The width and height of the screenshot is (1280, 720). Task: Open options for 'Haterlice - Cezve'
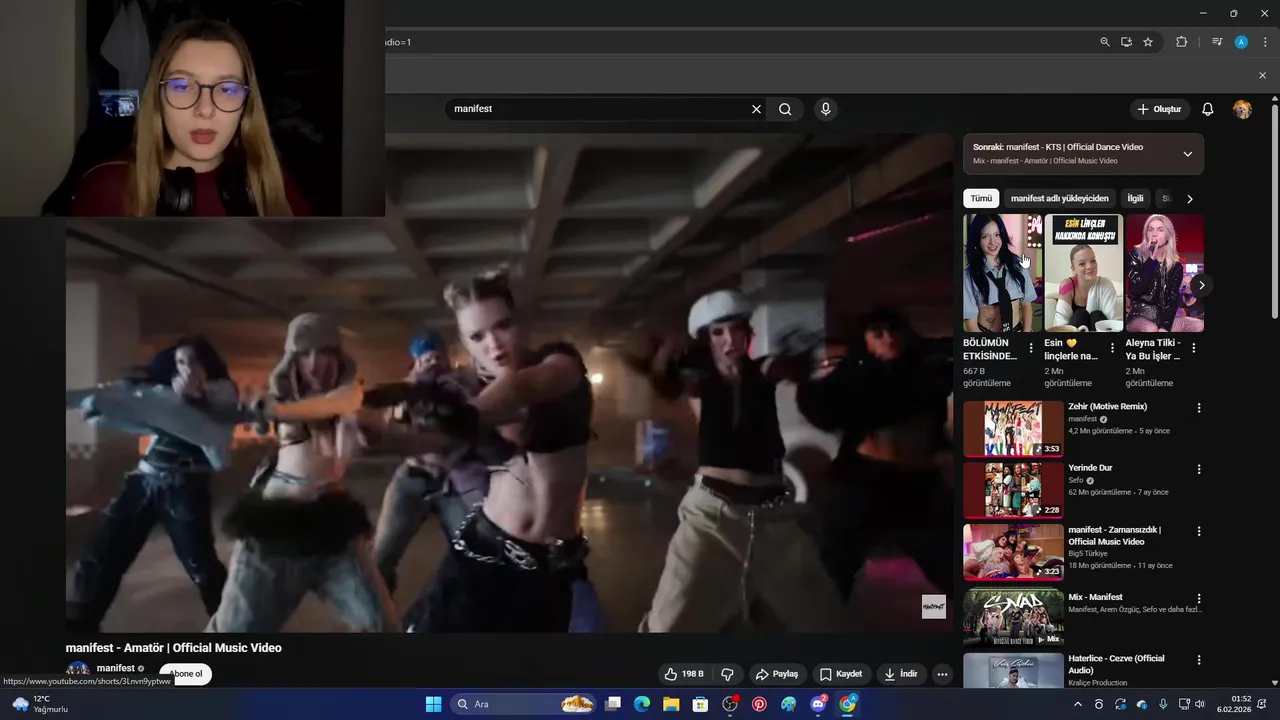point(1199,660)
